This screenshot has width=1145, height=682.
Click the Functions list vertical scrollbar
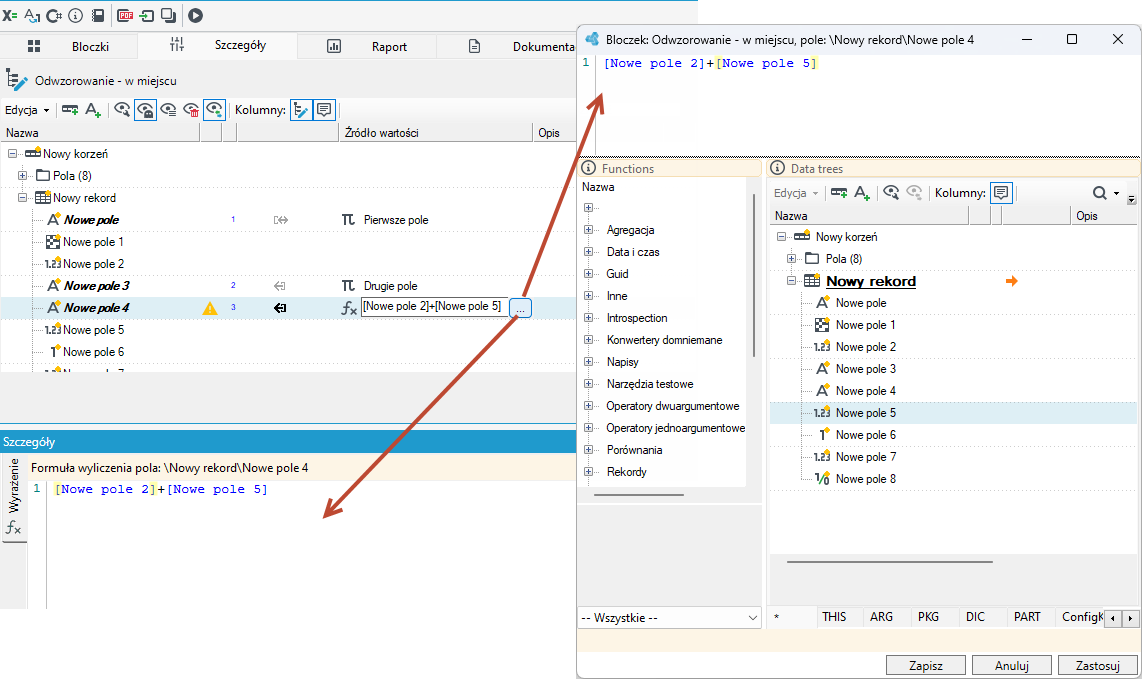[754, 275]
